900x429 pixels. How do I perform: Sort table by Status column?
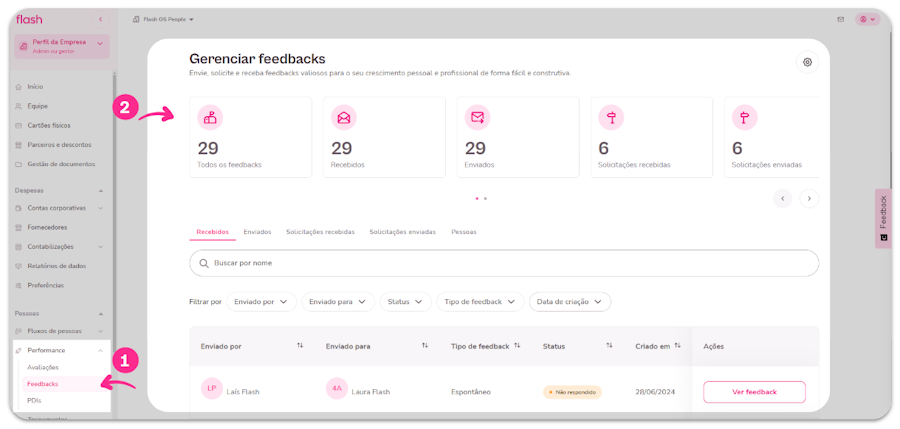pos(609,346)
